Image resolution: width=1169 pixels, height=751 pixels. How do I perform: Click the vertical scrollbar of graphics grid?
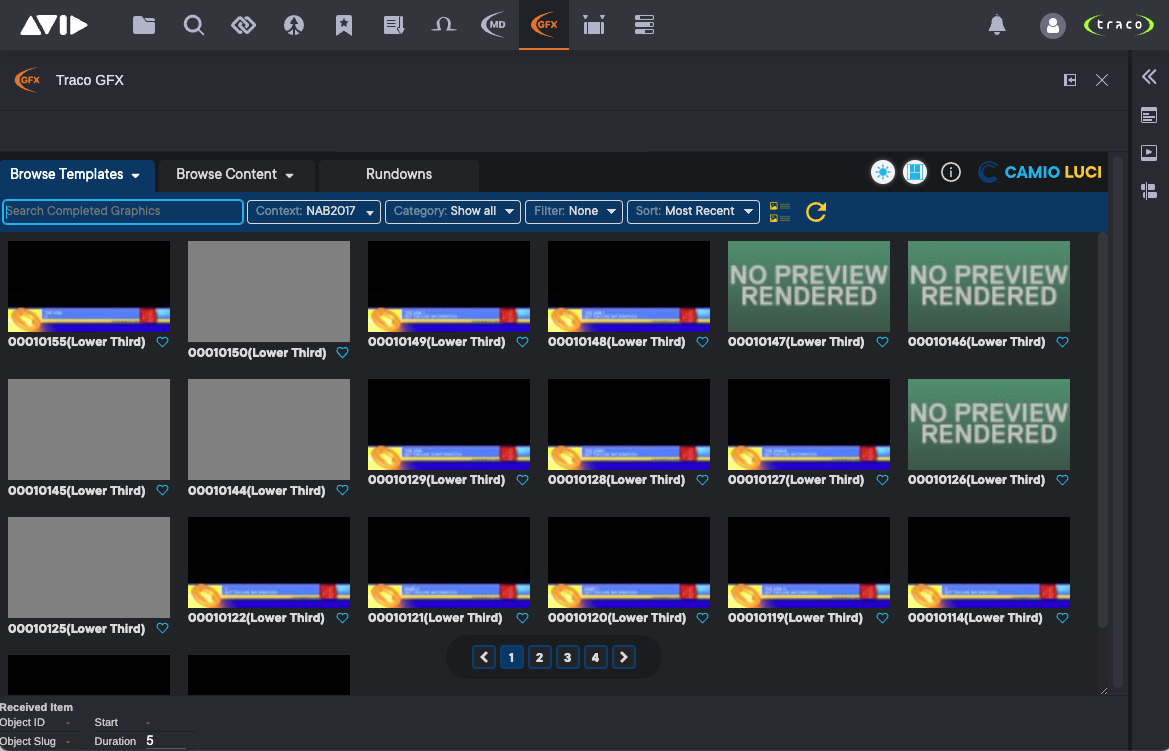click(x=1103, y=430)
